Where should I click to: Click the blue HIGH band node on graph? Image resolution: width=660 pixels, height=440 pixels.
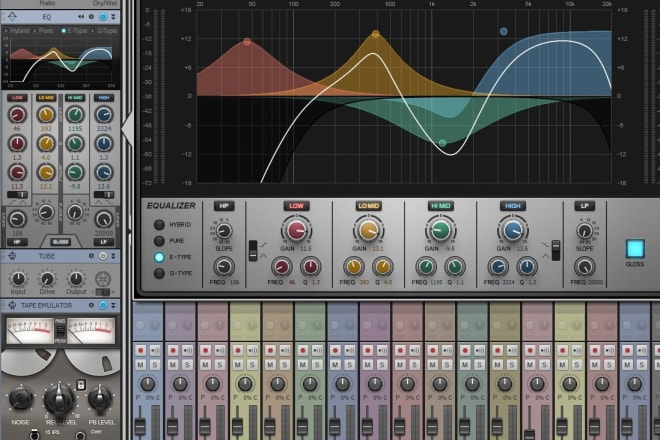[503, 31]
